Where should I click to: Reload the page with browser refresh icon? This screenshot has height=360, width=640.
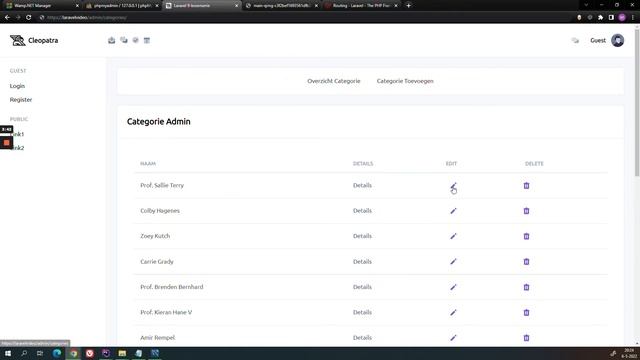[x=29, y=18]
